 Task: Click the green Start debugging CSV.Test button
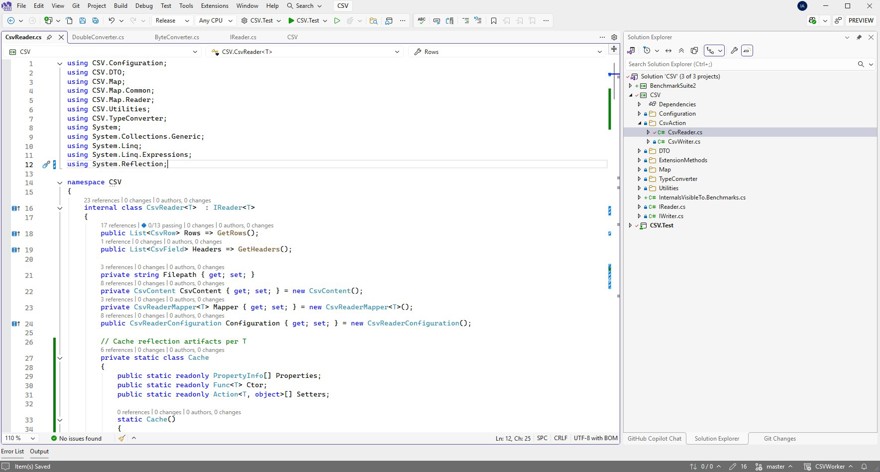click(x=291, y=20)
